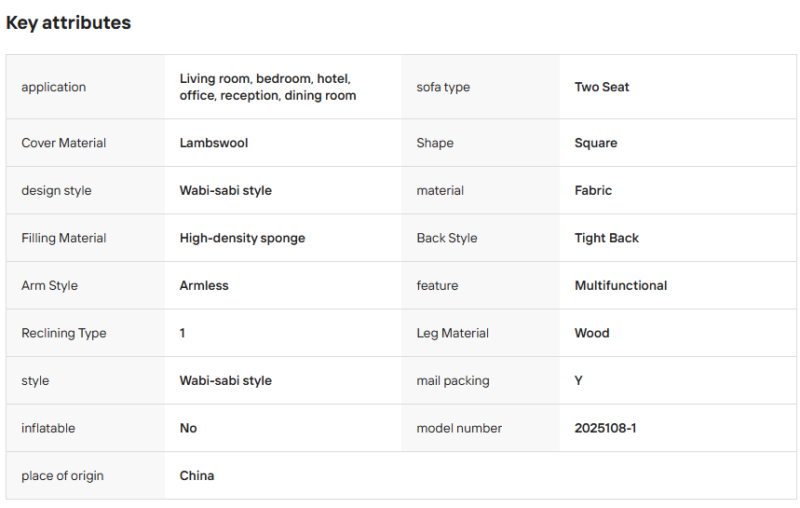Select the design style Wabi-sabi value
Viewport: 800px width, 508px height.
click(226, 190)
